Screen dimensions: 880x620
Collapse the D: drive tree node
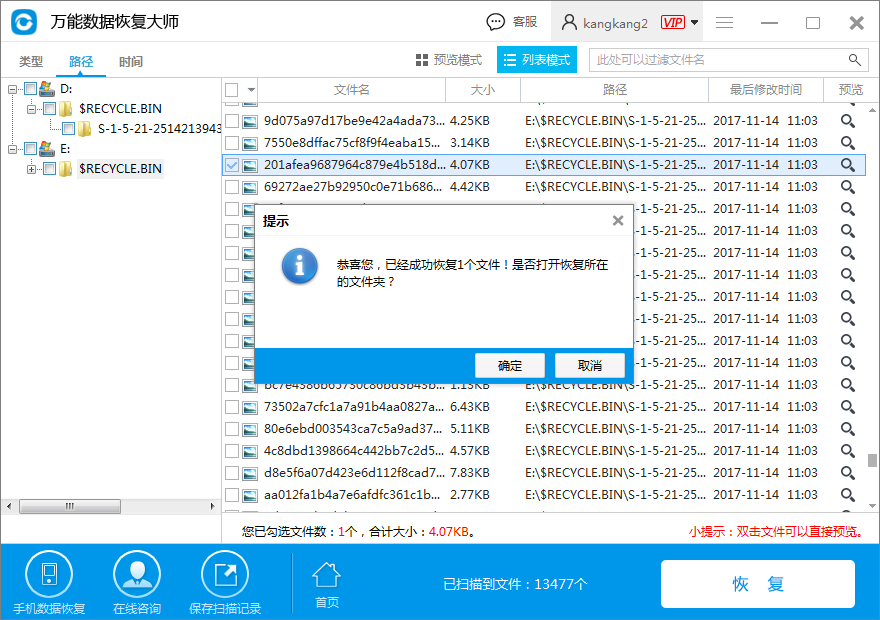click(x=12, y=89)
